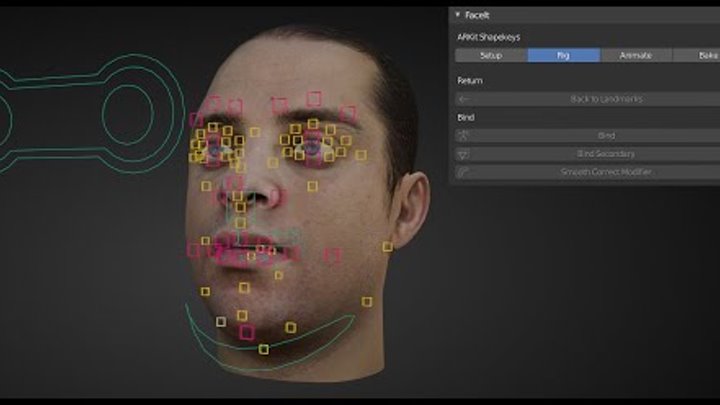Select the yellow cheek control below ear-side eye
720x405 pixels.
(312, 186)
